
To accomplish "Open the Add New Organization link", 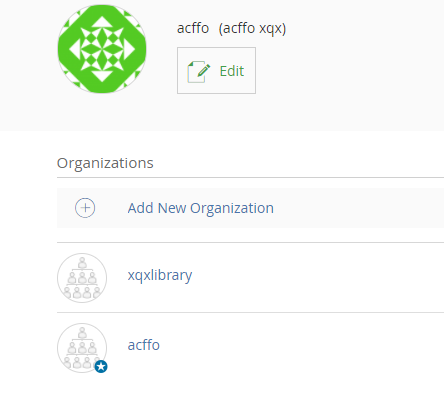I will [201, 208].
